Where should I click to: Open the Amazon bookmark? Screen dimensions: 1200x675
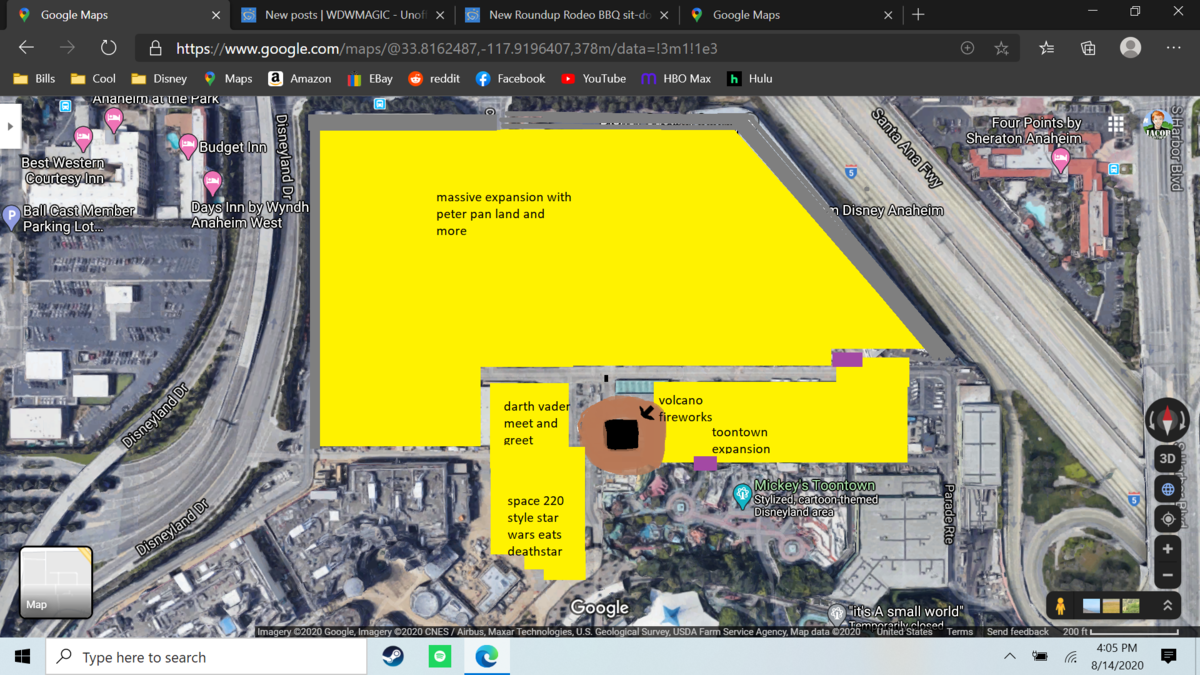click(299, 78)
